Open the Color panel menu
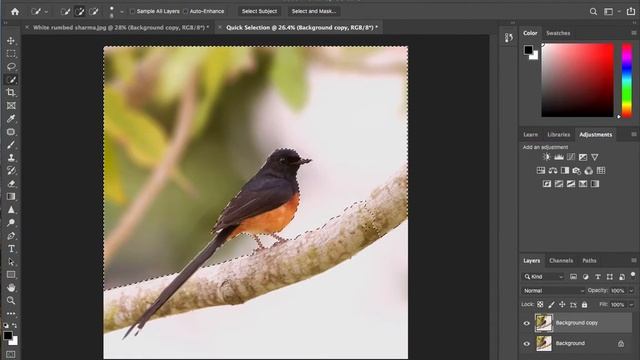The image size is (640, 360). tap(633, 33)
